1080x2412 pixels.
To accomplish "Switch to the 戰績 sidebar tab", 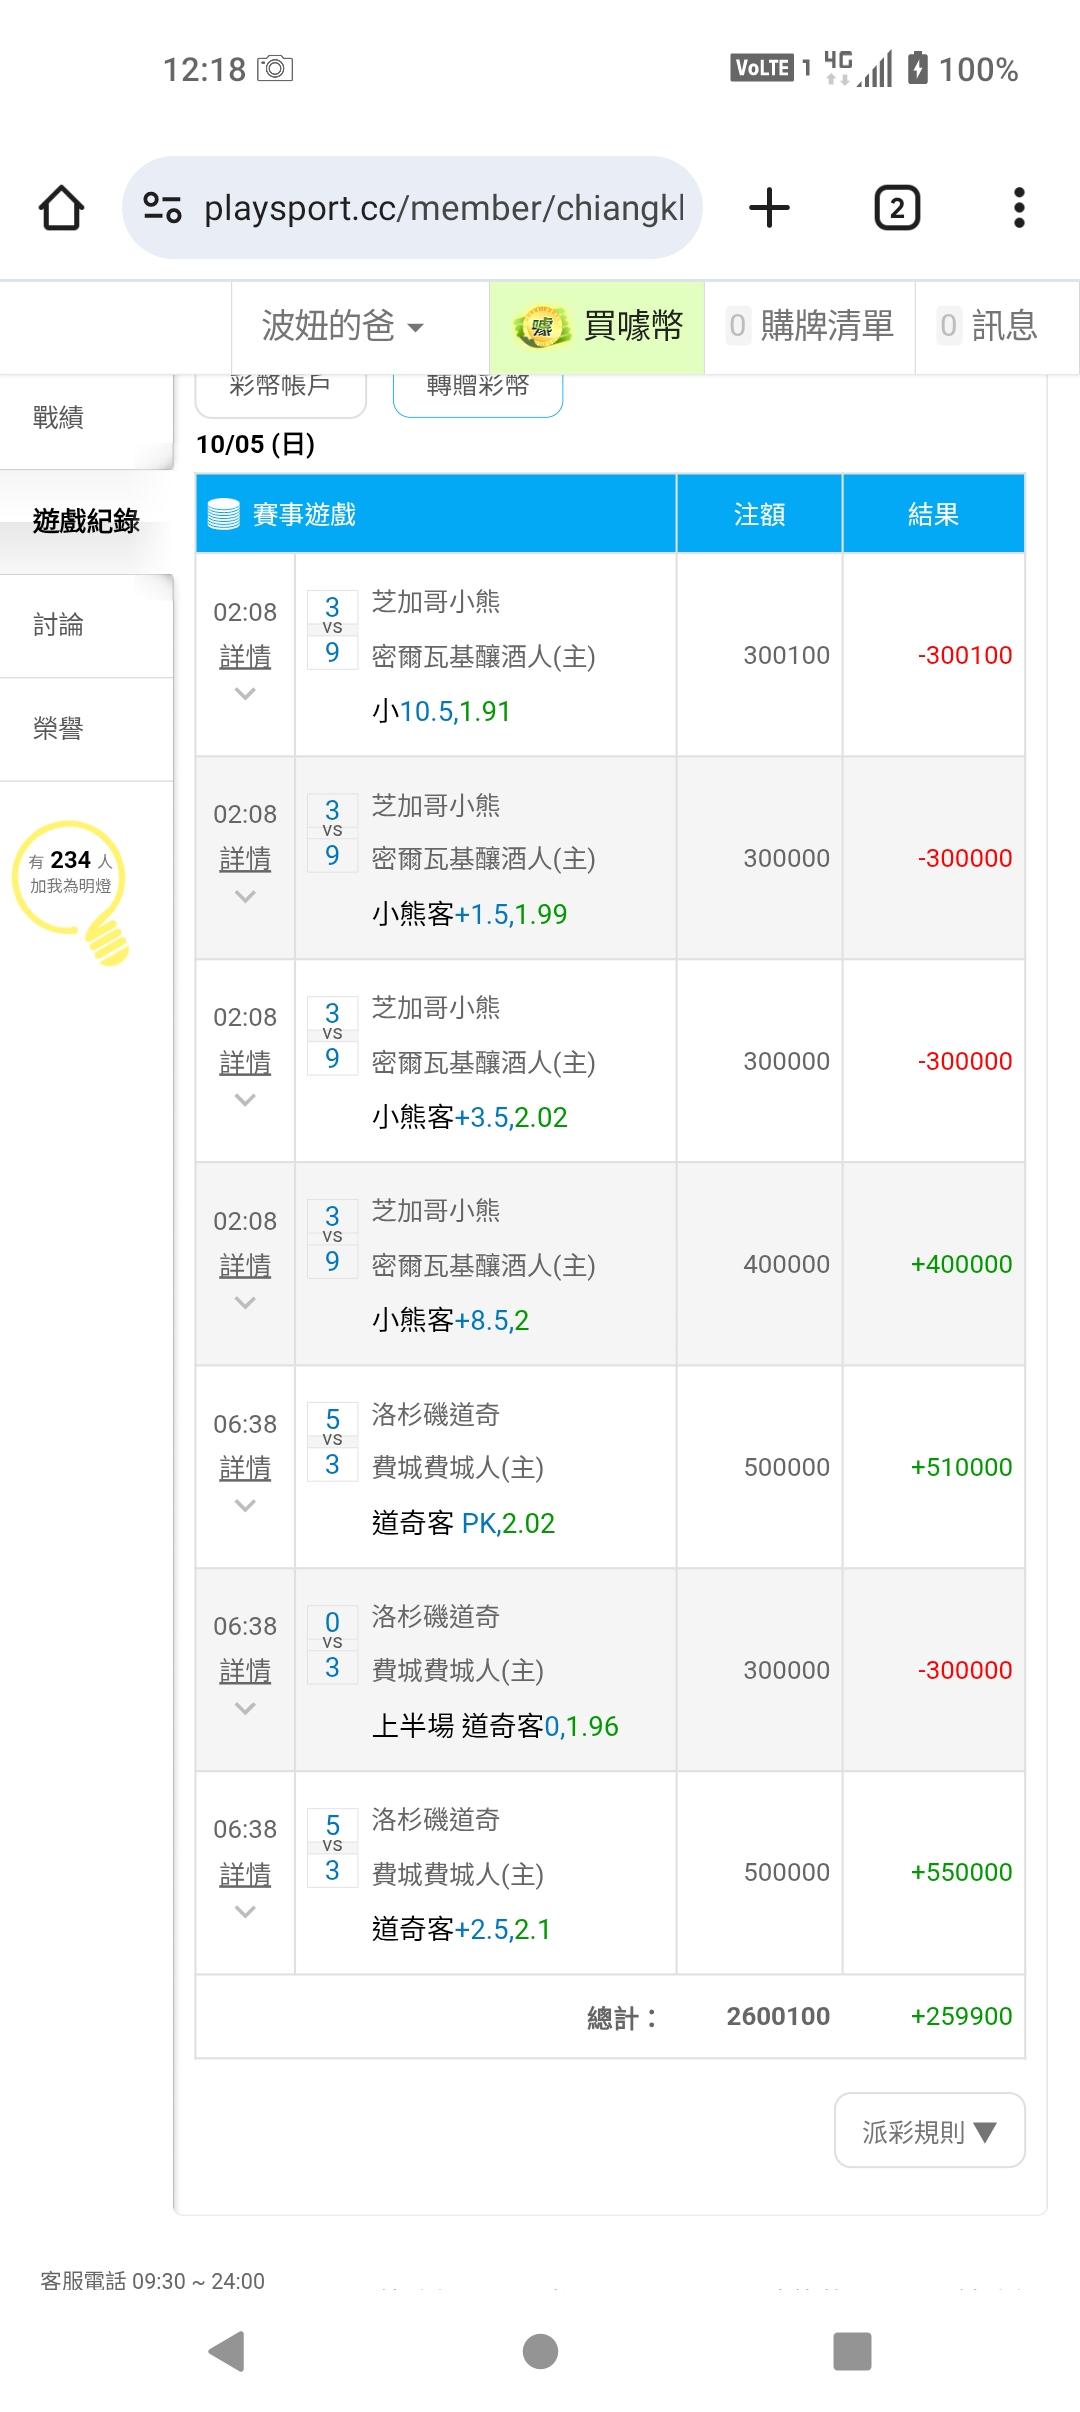I will 58,418.
